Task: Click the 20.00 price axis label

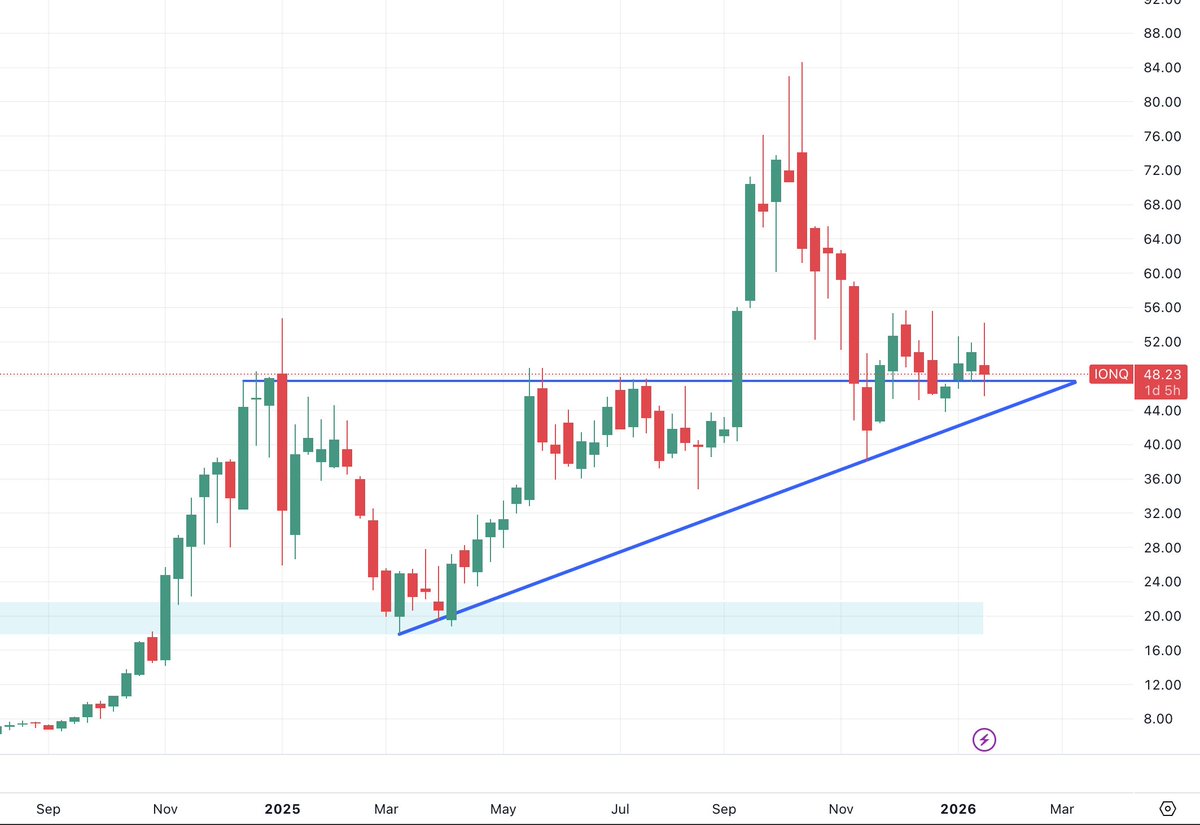Action: click(x=1162, y=616)
